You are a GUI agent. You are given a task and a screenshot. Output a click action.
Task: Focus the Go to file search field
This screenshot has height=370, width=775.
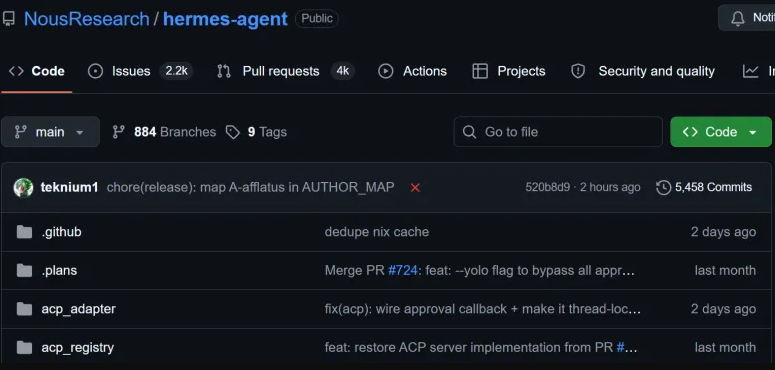click(558, 132)
